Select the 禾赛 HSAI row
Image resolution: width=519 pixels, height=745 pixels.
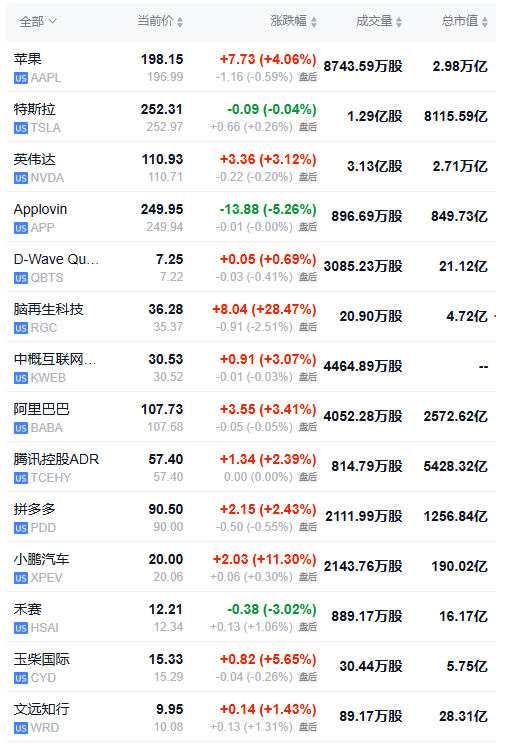[251, 617]
